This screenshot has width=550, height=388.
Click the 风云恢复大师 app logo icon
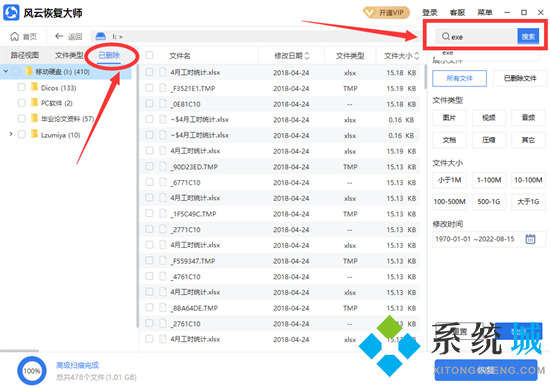point(11,13)
